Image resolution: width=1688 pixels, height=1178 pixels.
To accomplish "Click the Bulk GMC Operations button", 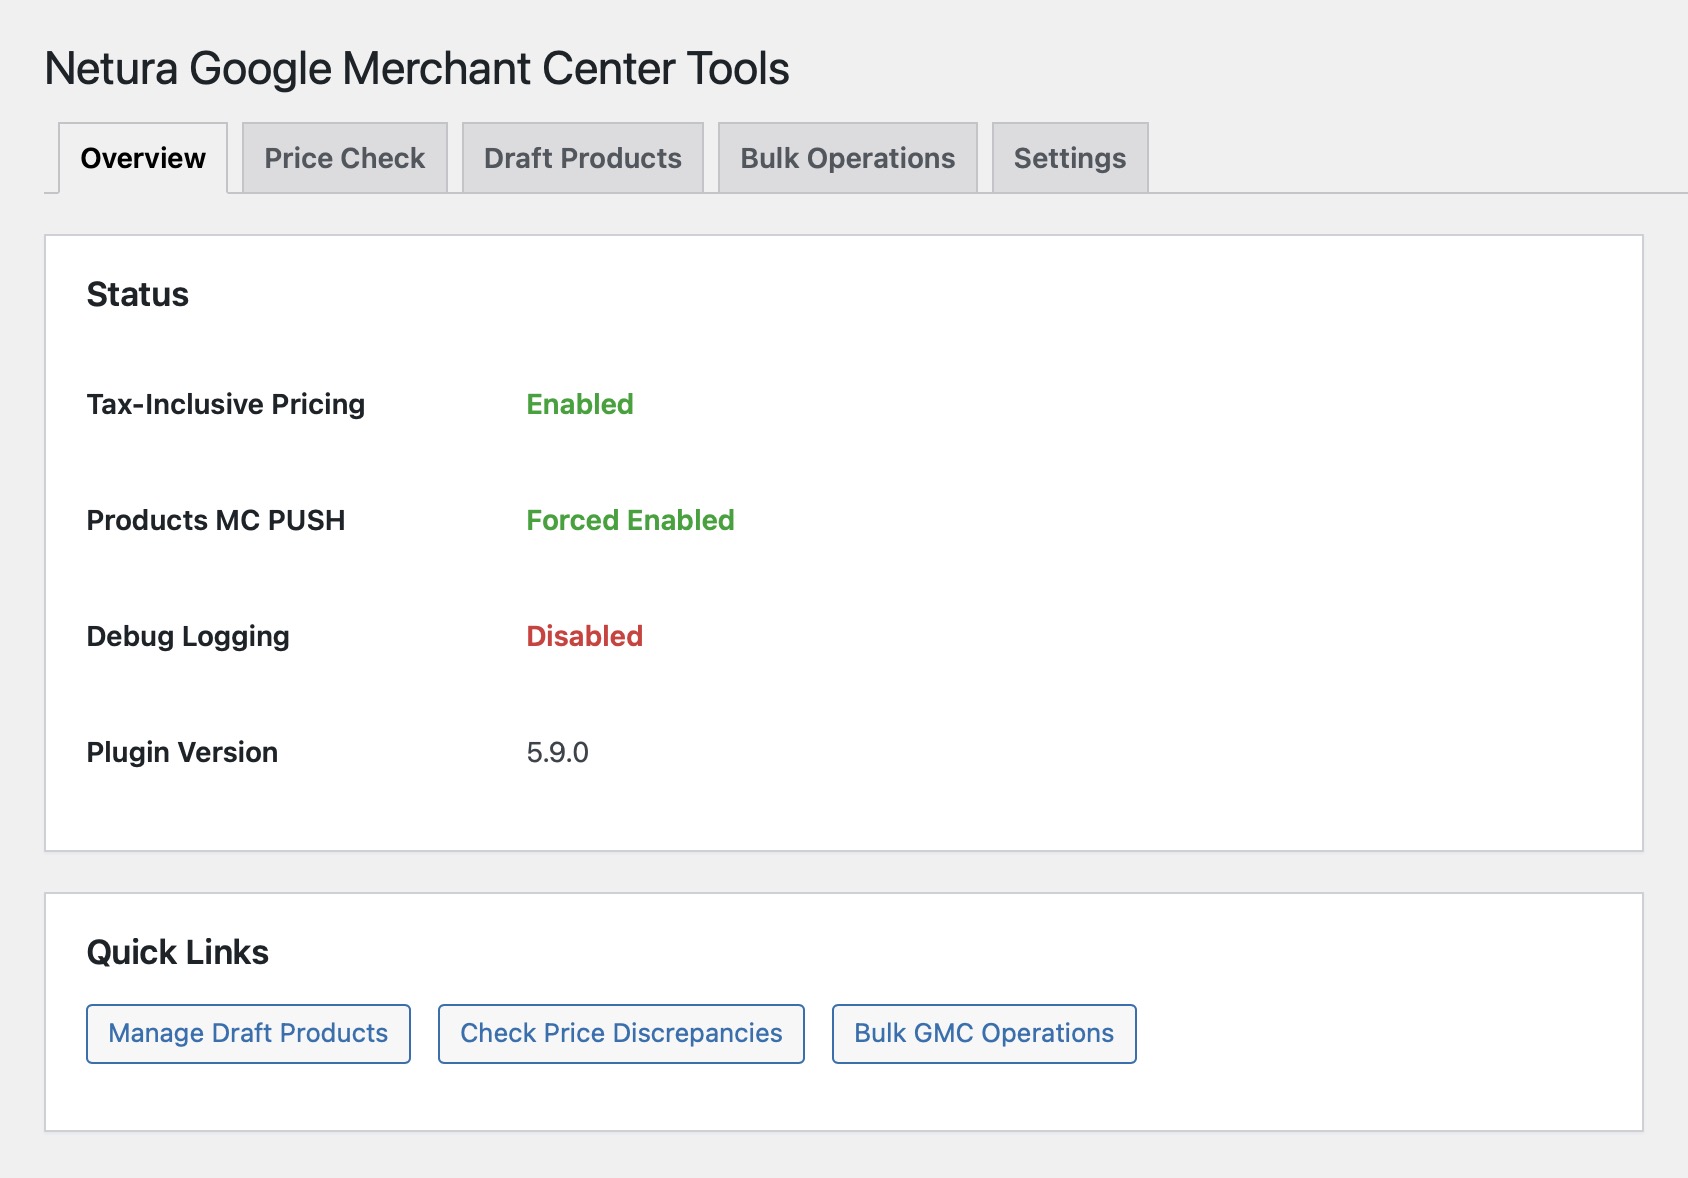I will 983,1033.
